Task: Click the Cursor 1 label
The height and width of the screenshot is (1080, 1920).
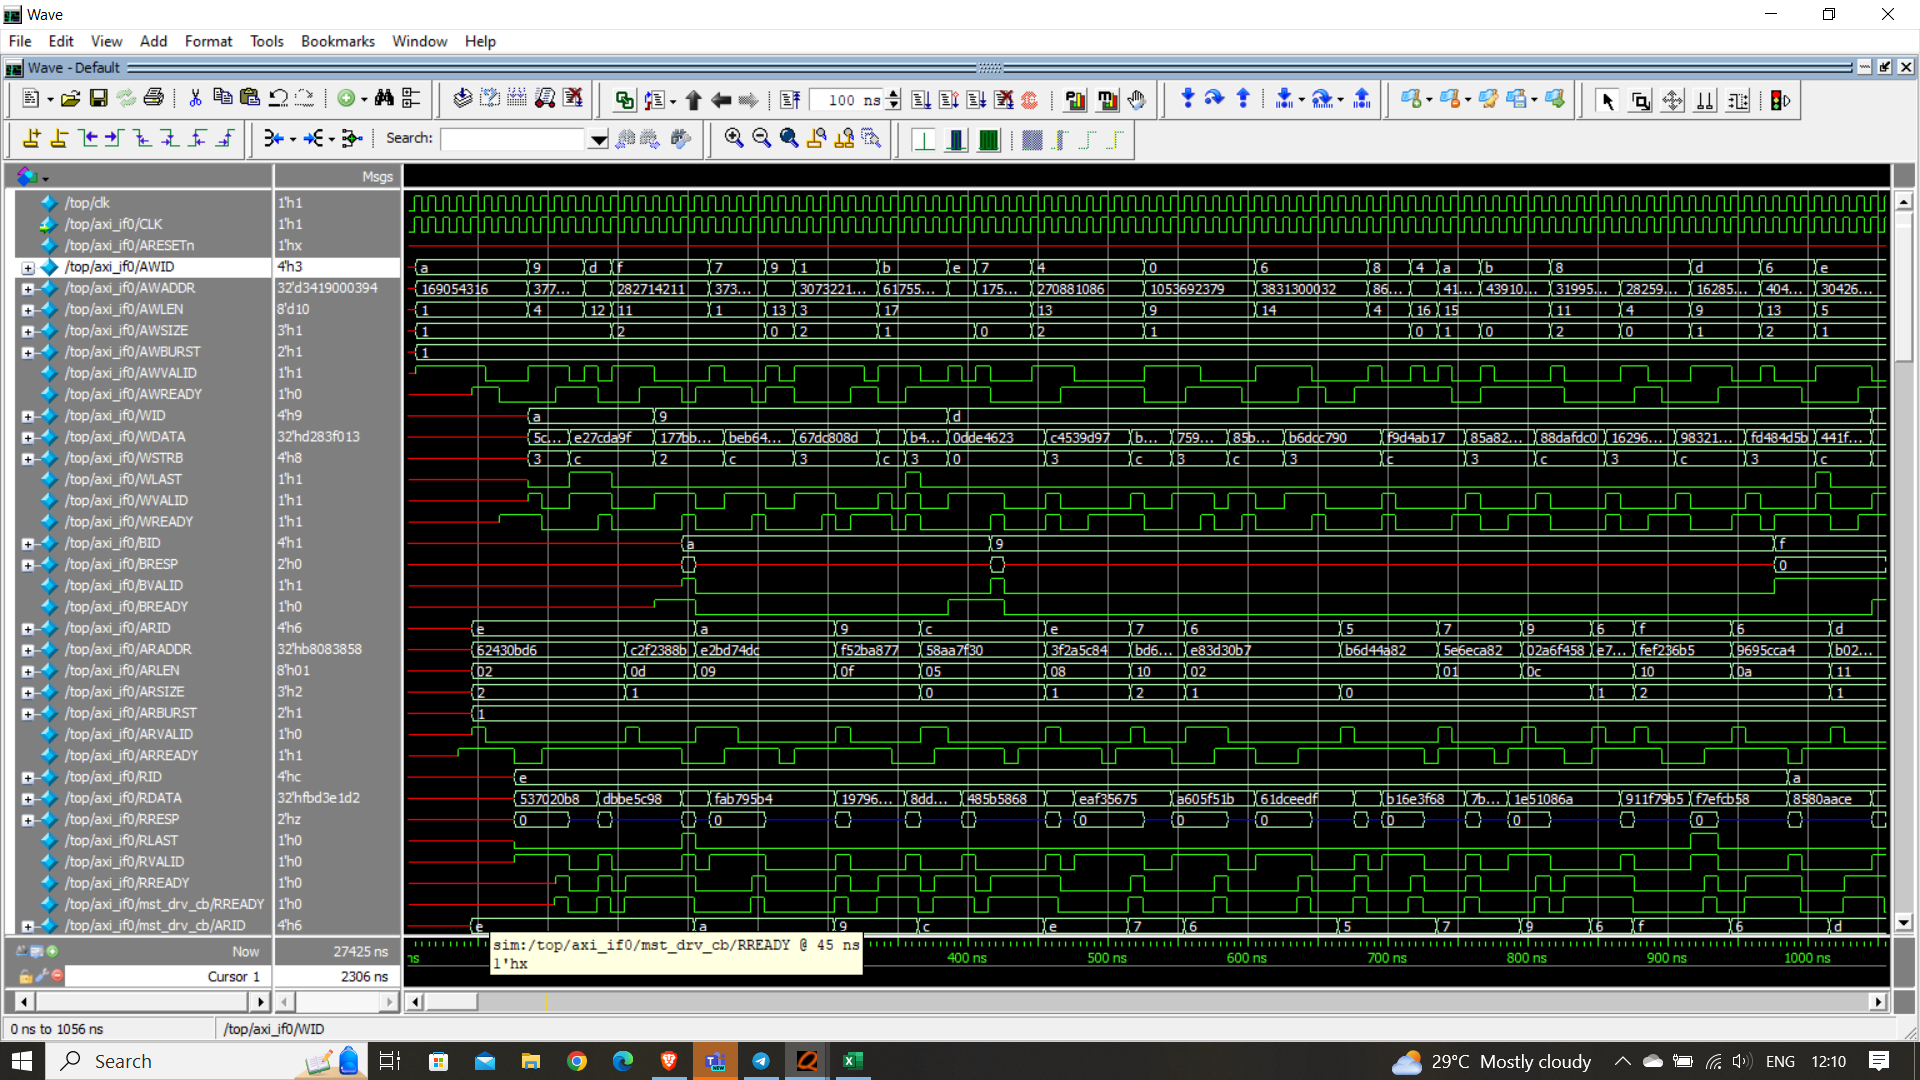Action: [x=233, y=977]
